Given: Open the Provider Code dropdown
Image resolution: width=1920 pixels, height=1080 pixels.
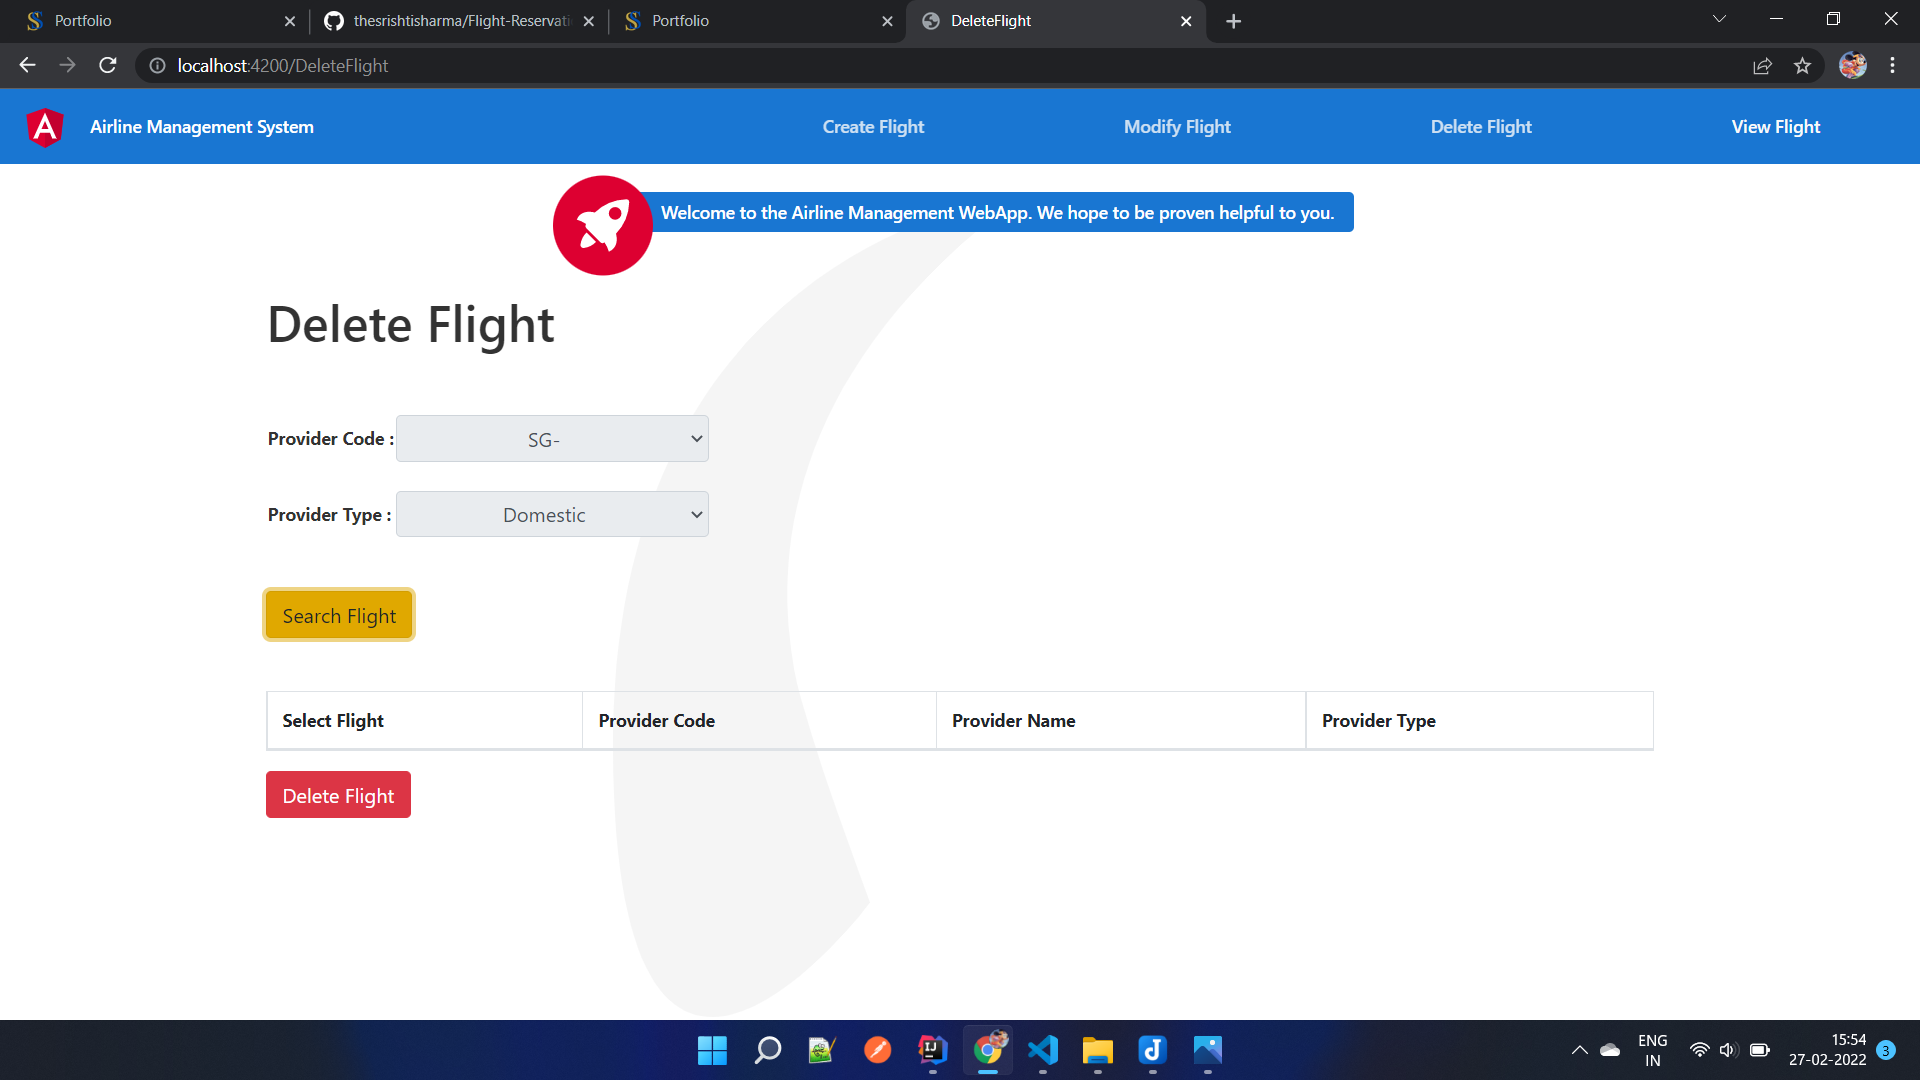Looking at the screenshot, I should click(x=551, y=438).
